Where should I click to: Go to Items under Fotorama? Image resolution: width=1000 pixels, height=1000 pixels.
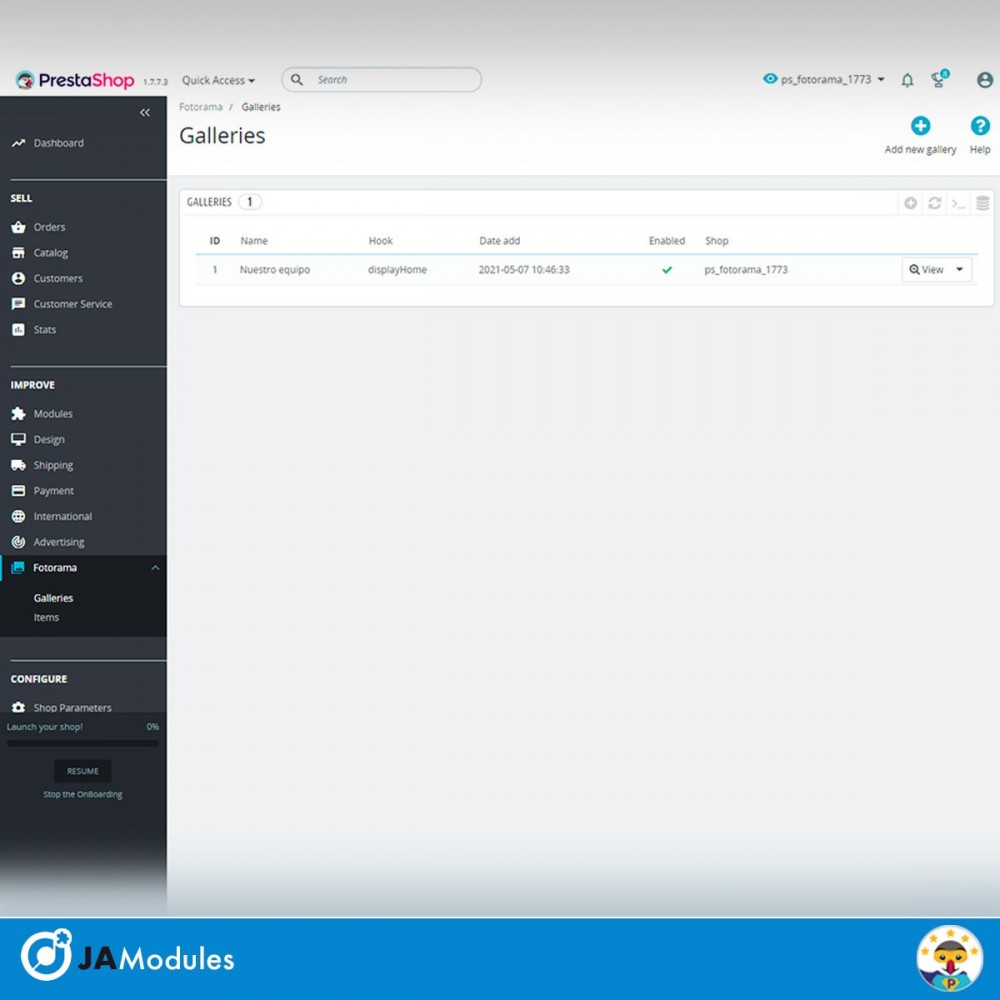[x=46, y=618]
